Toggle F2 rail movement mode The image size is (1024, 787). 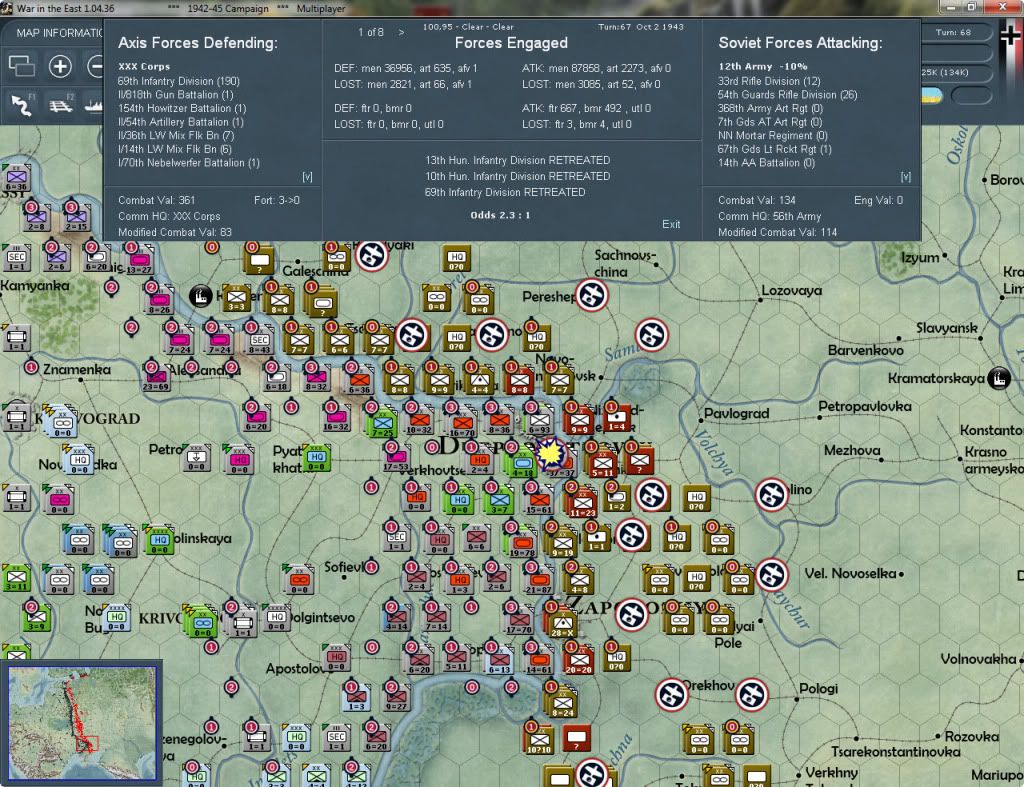(x=61, y=104)
